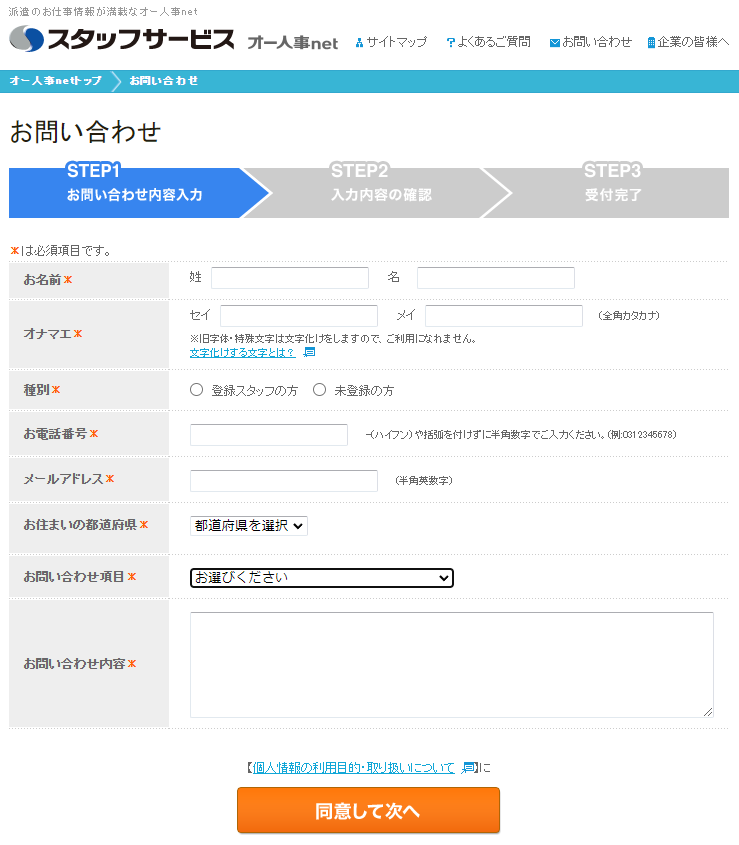Focus the お電話番号 input field
739x845 pixels.
click(269, 435)
